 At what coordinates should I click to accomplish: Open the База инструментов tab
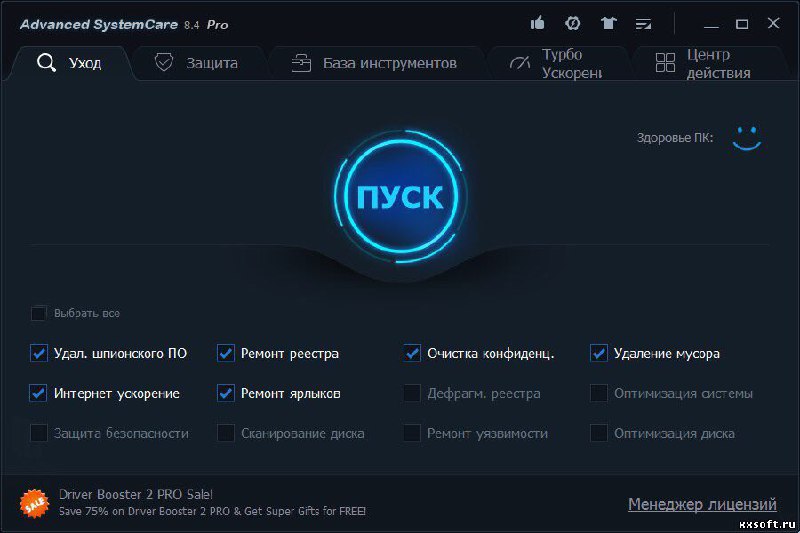(x=374, y=63)
